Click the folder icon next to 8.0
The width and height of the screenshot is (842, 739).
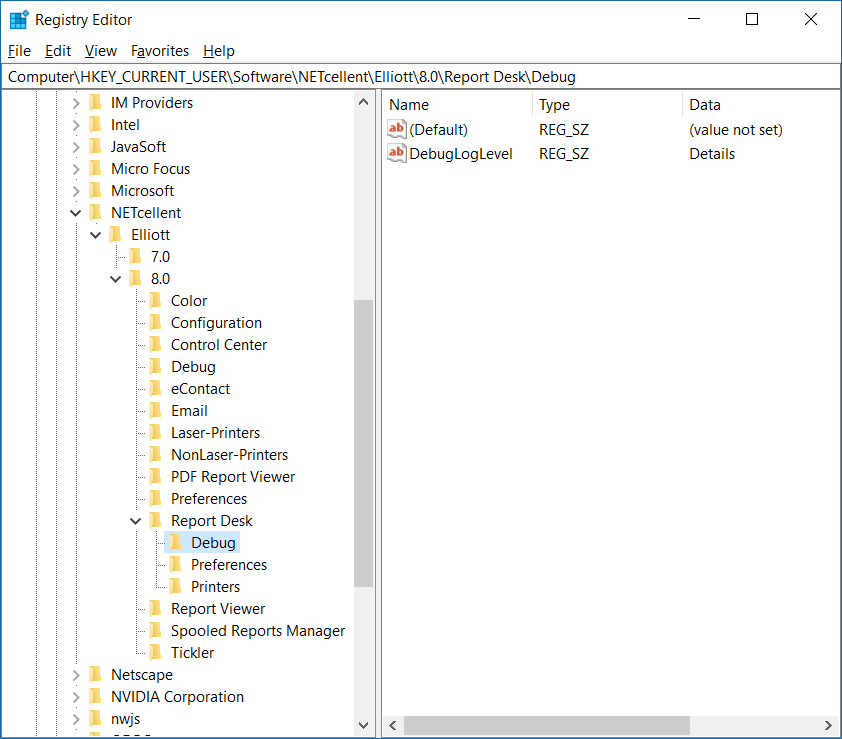tap(135, 278)
